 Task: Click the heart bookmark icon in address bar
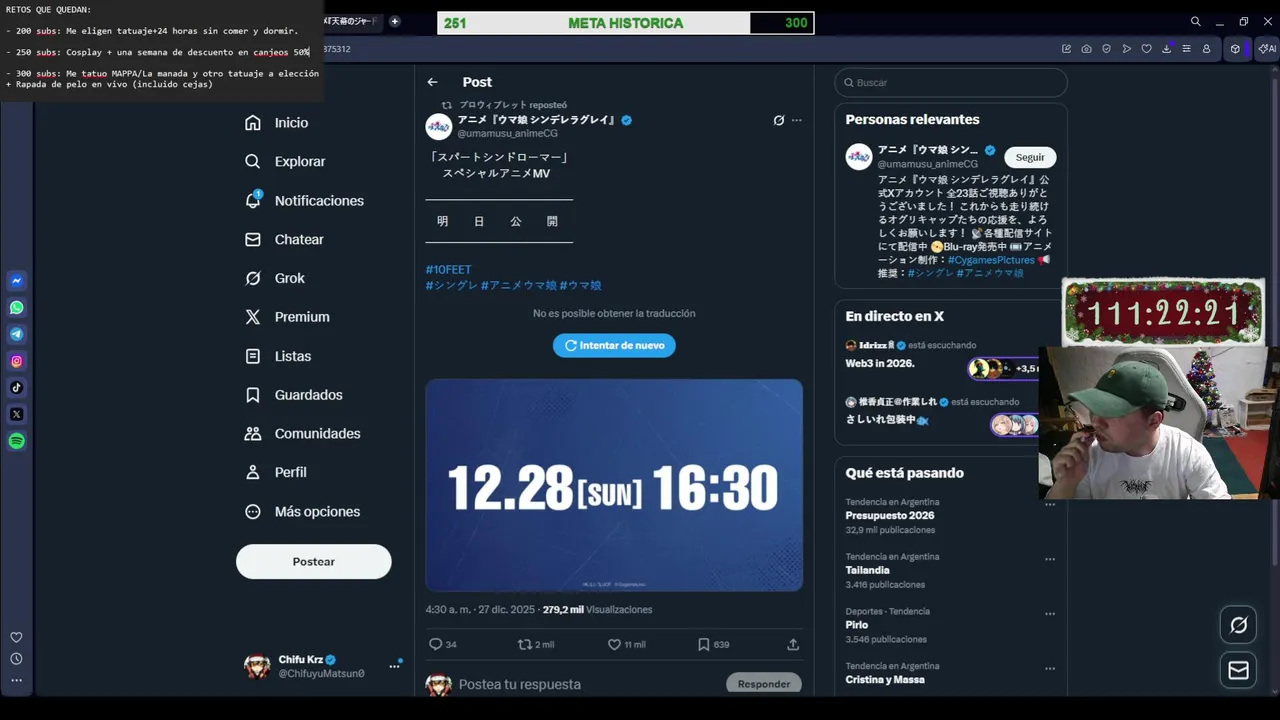click(x=1146, y=49)
